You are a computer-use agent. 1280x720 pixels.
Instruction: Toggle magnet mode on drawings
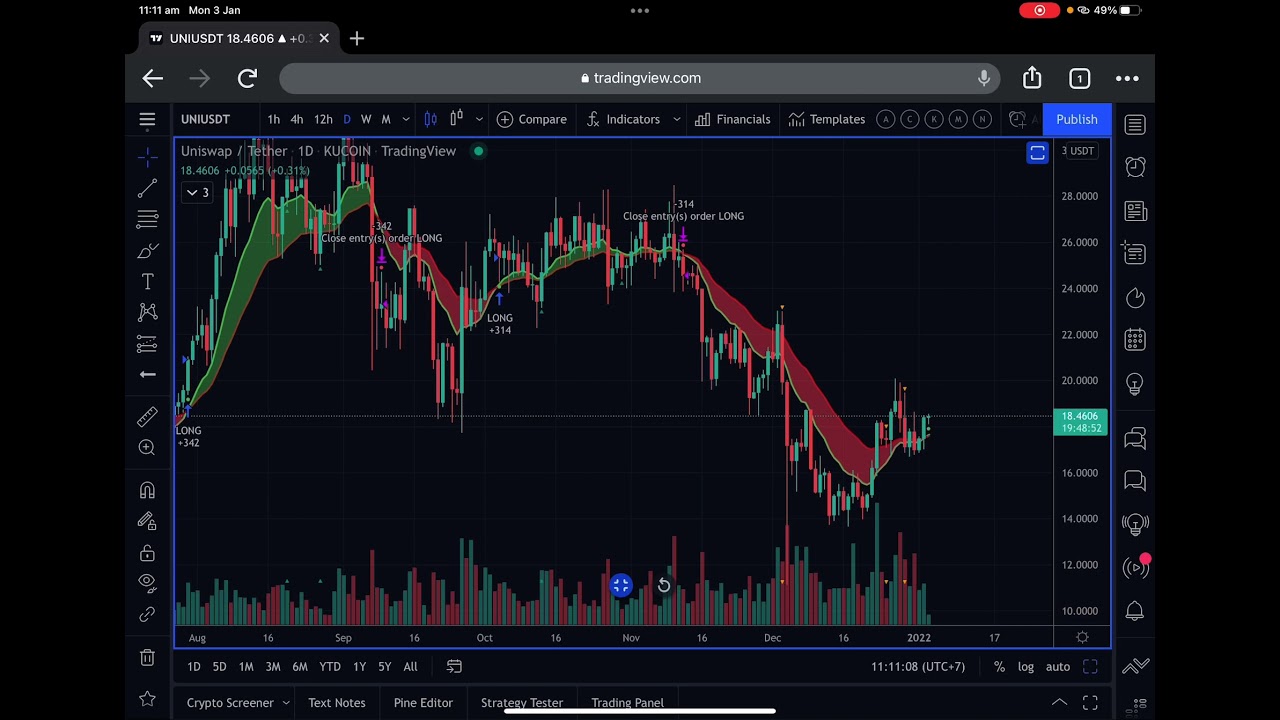tap(147, 490)
